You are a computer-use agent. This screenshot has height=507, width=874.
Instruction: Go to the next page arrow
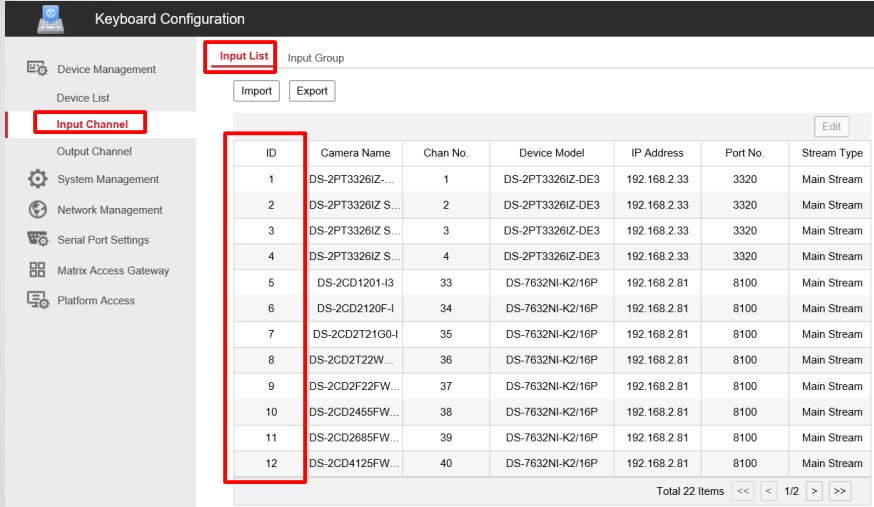(x=814, y=491)
